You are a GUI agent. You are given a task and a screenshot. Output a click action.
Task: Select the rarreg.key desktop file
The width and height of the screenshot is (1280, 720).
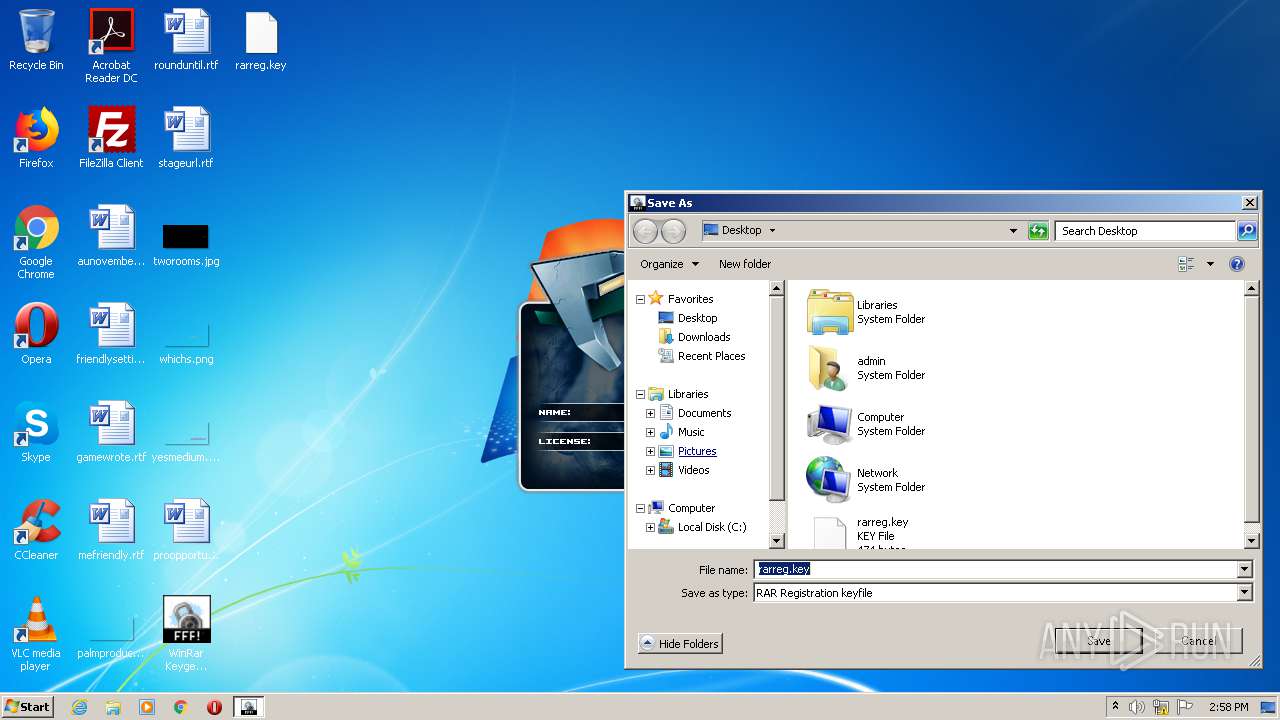point(261,42)
